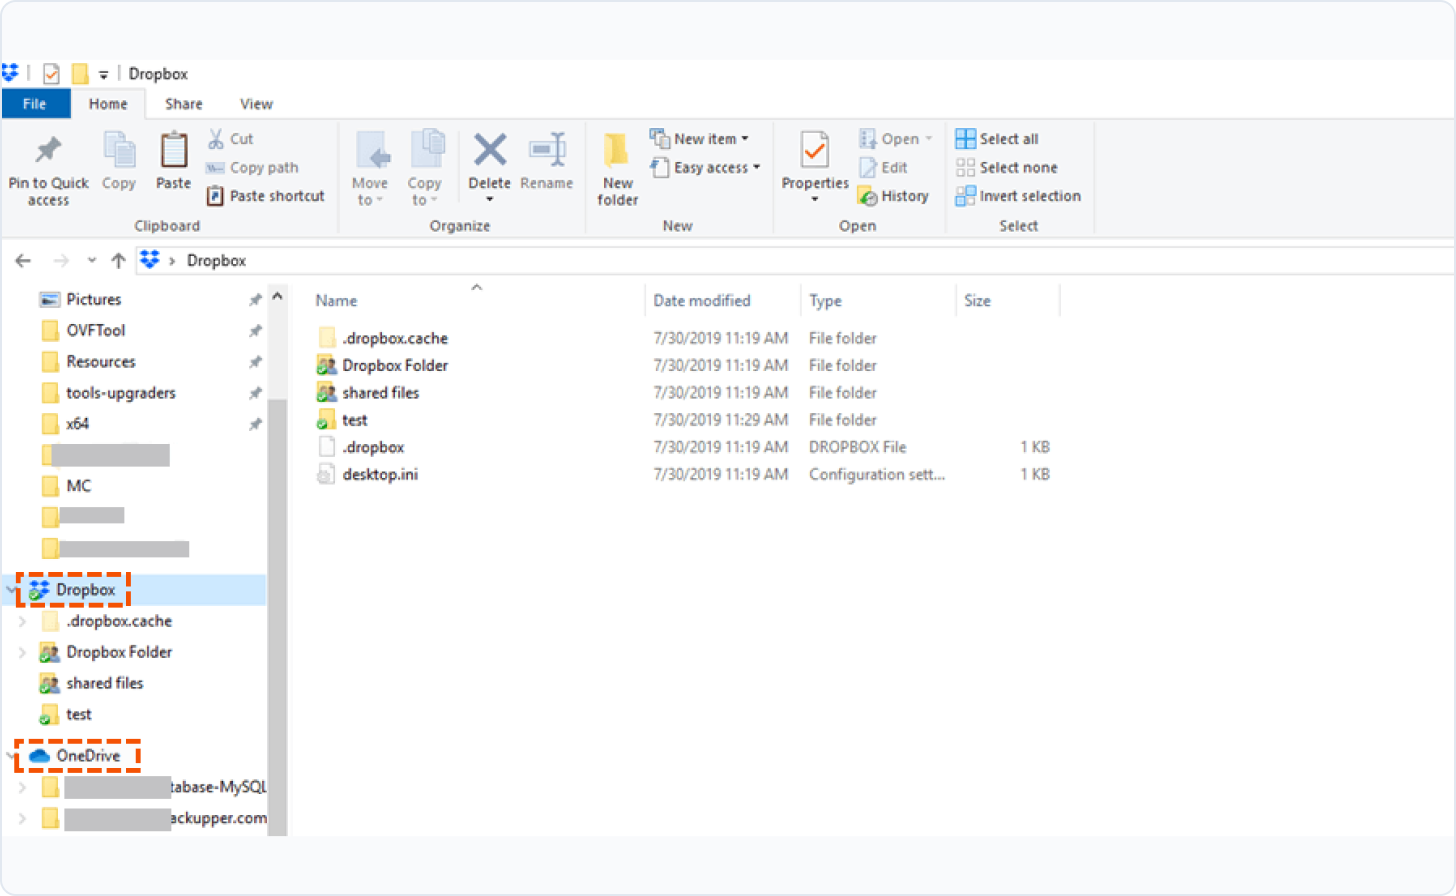Click Edit in the Open group

(x=883, y=167)
